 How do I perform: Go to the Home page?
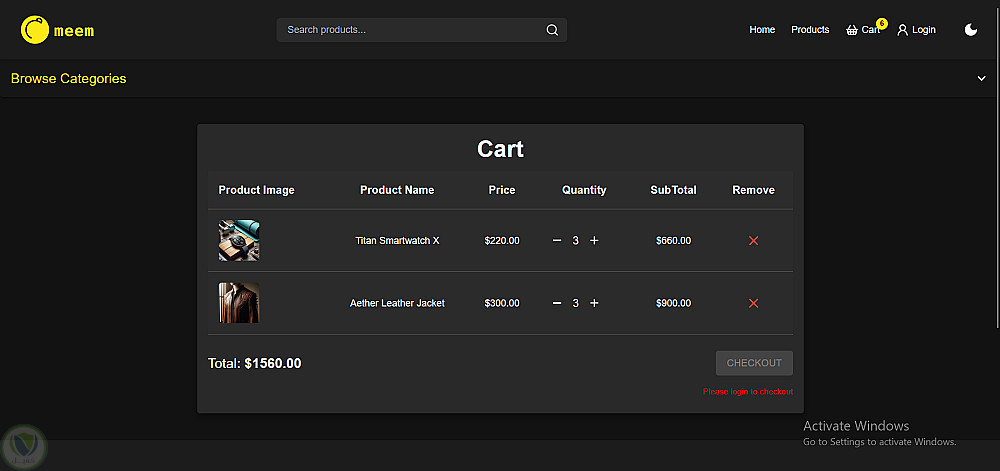pos(762,30)
